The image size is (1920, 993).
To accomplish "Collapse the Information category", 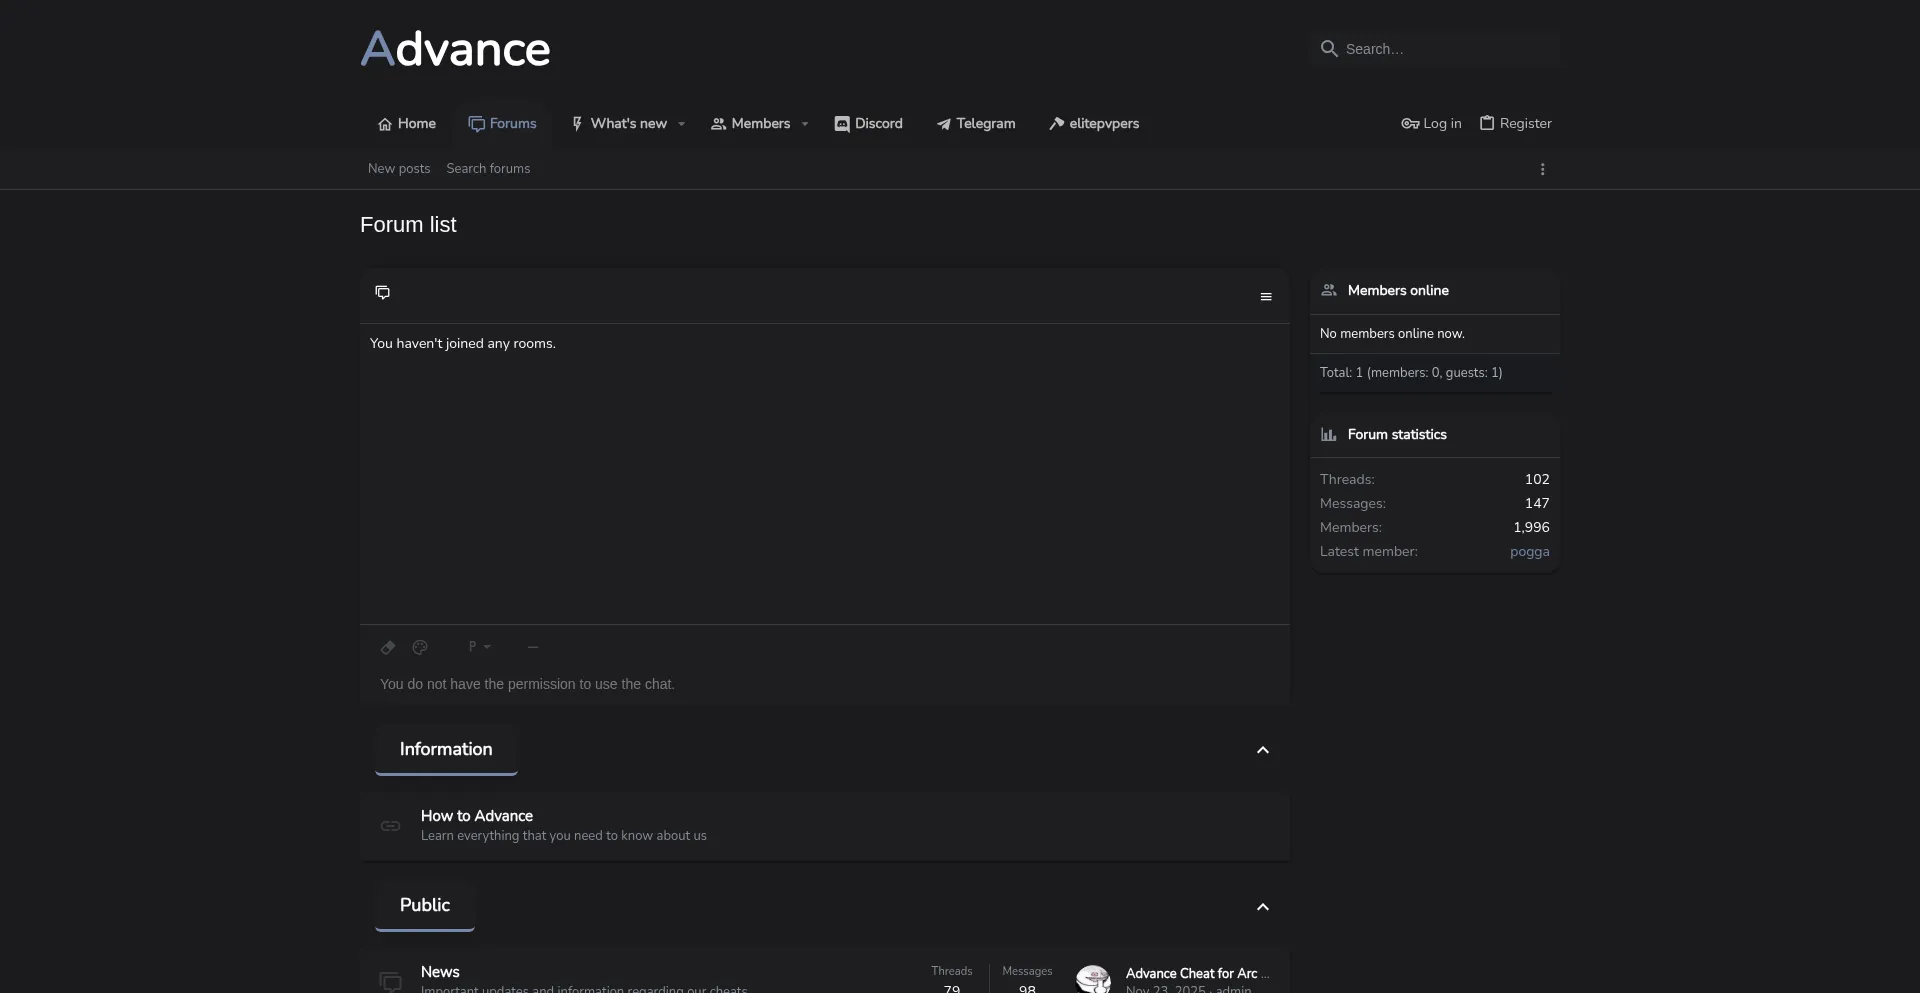I will (x=1263, y=751).
